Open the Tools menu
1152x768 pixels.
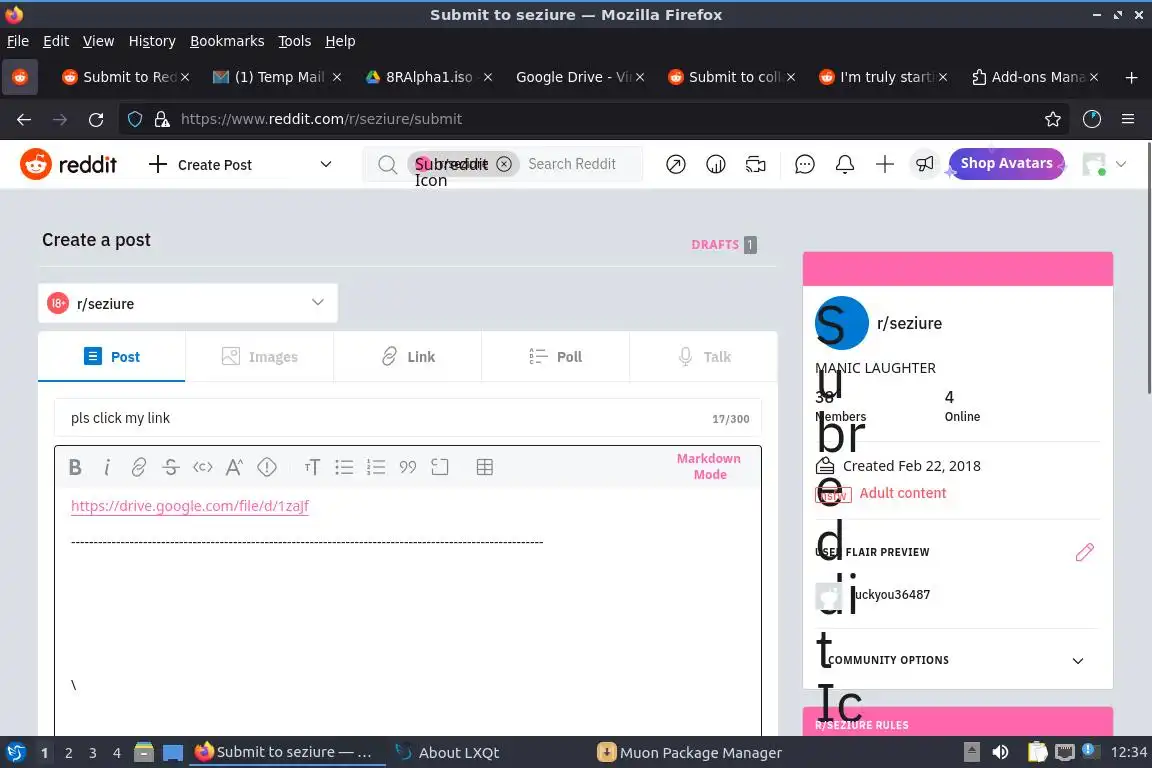[295, 41]
